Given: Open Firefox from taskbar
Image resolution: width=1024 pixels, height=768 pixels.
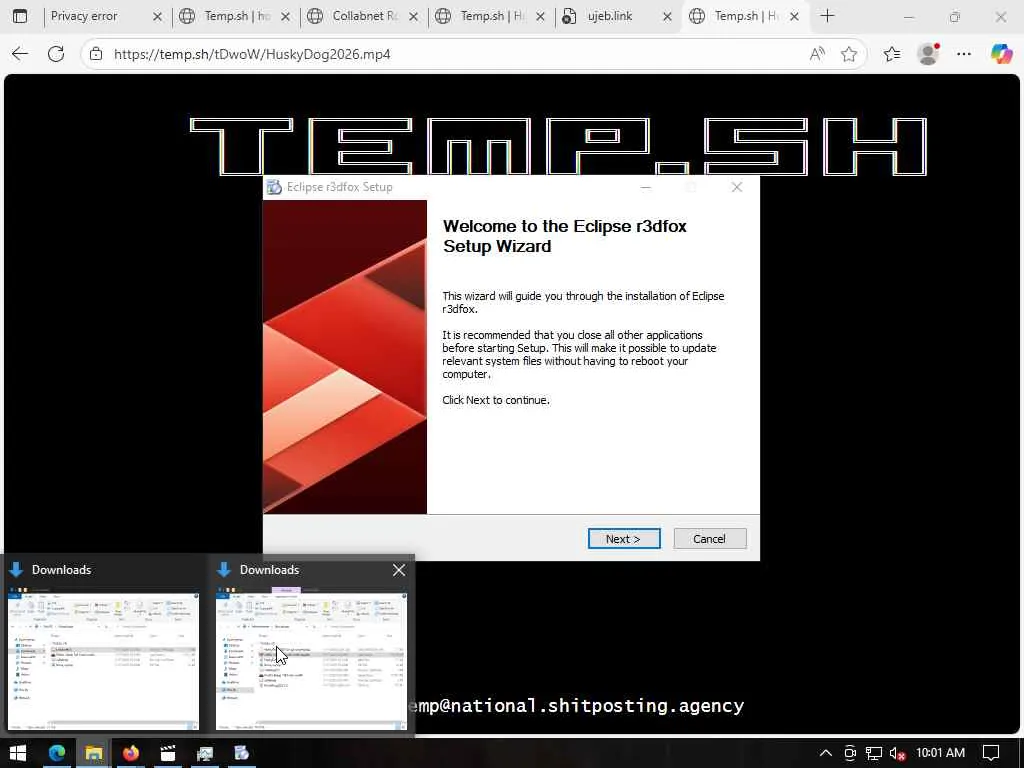Looking at the screenshot, I should 131,753.
